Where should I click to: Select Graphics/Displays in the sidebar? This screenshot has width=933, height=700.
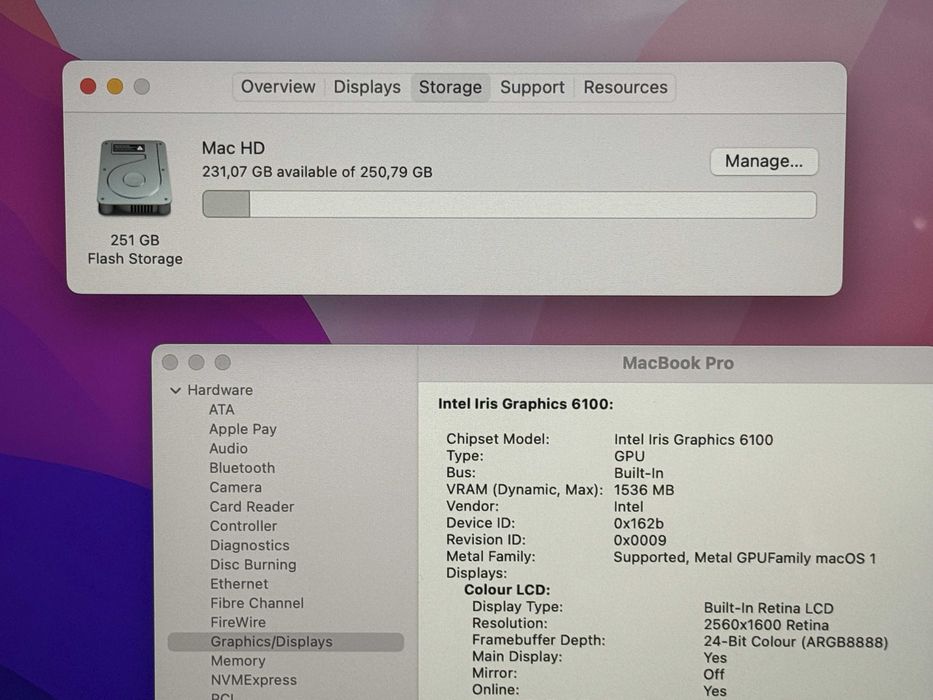click(286, 642)
